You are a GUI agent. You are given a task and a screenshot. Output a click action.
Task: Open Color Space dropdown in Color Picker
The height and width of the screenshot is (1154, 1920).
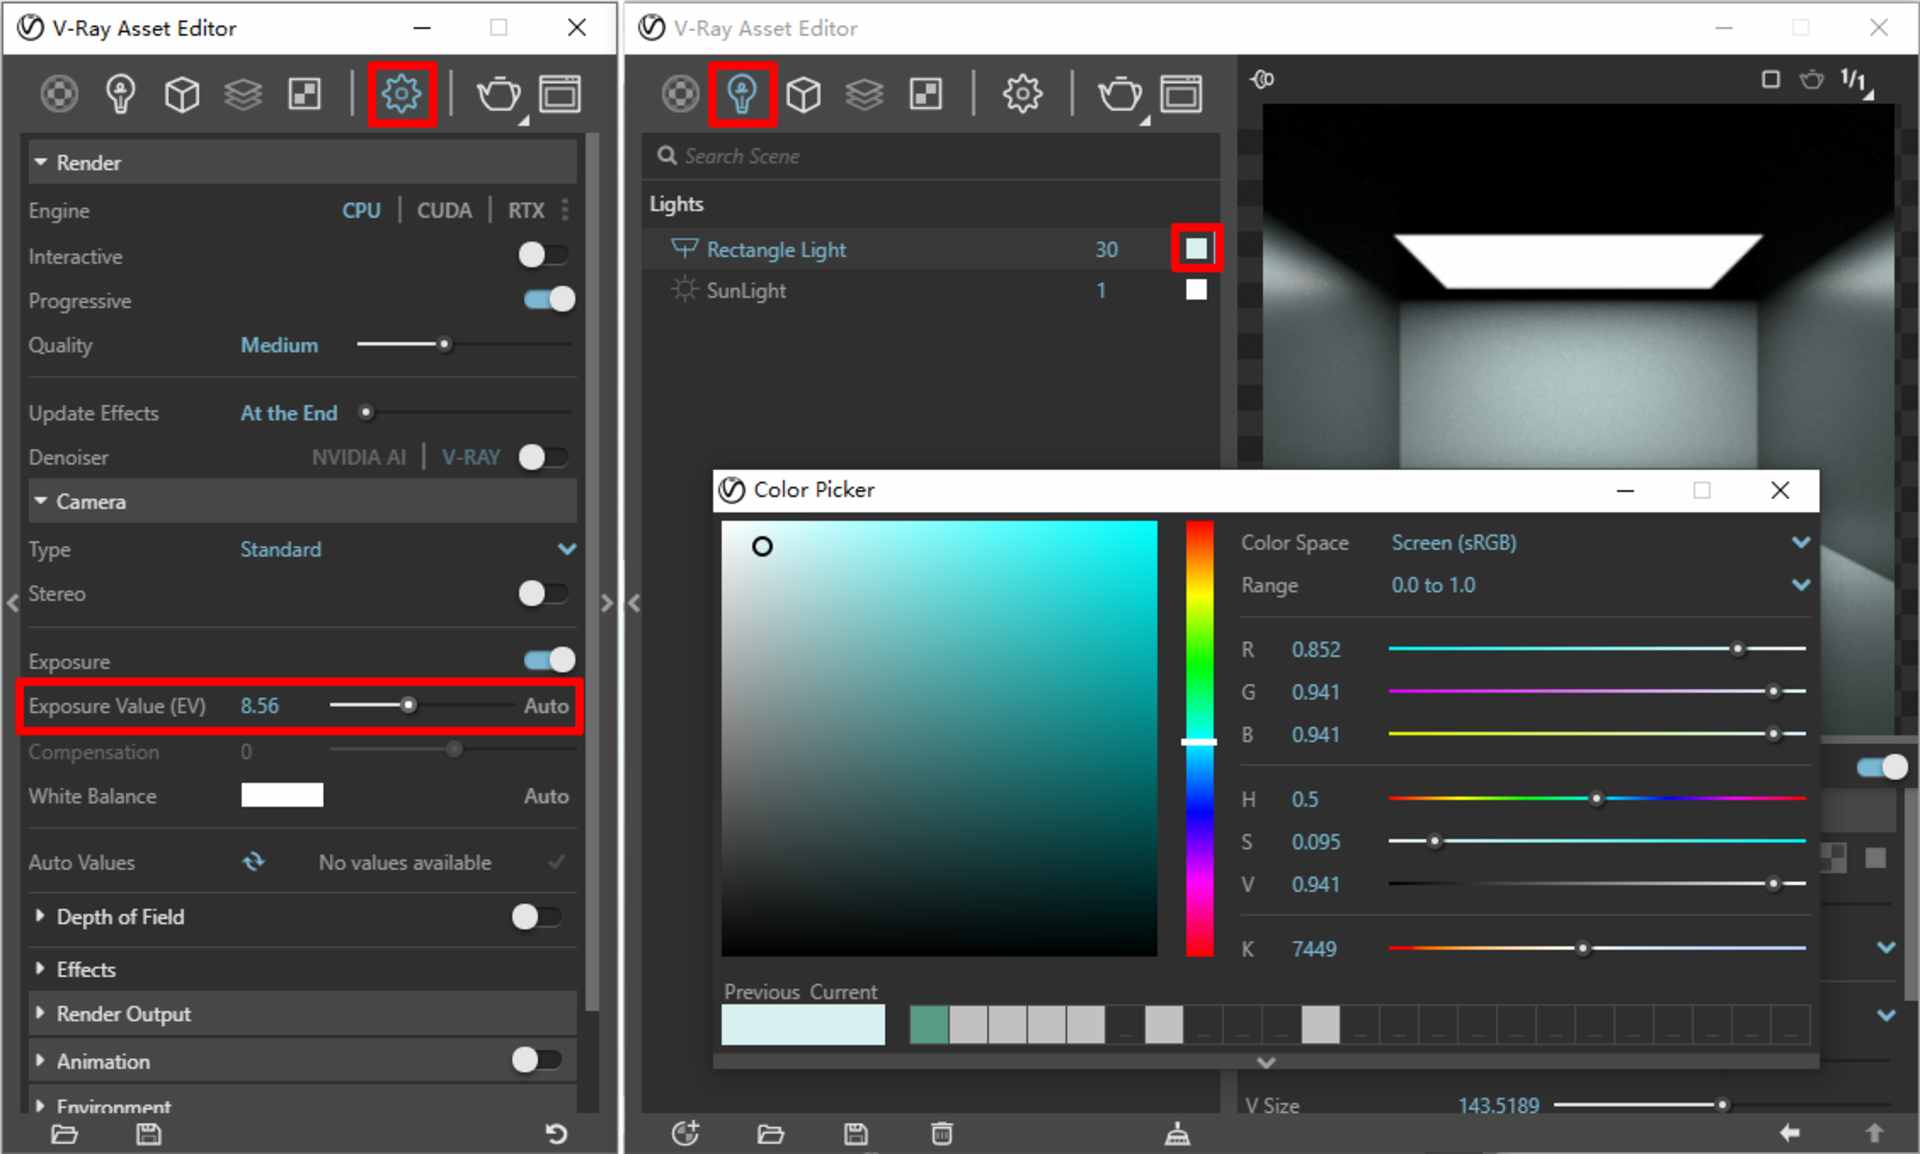tap(1800, 542)
